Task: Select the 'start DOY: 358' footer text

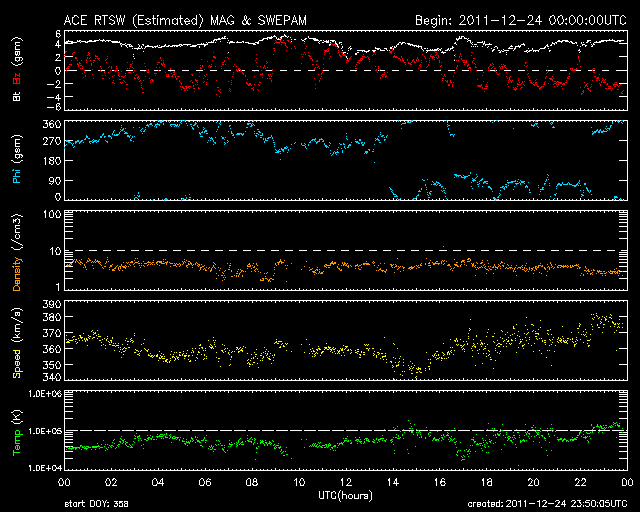Action: 96,504
